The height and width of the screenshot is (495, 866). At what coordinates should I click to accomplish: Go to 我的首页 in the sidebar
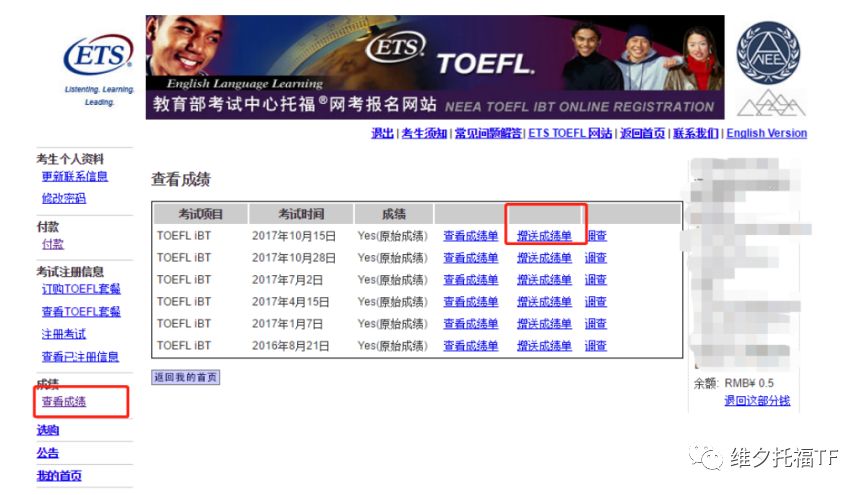pos(59,476)
